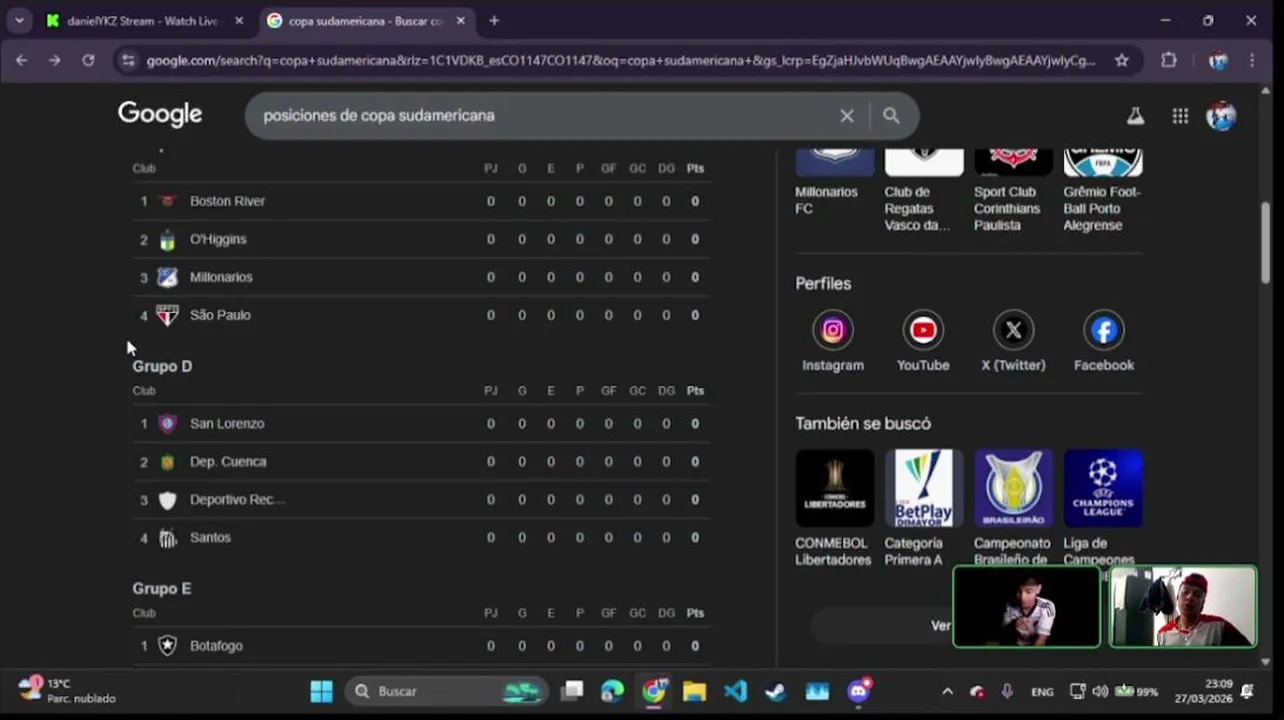
Task: Click the Windows taskbar Buscar search box
Action: pos(447,691)
